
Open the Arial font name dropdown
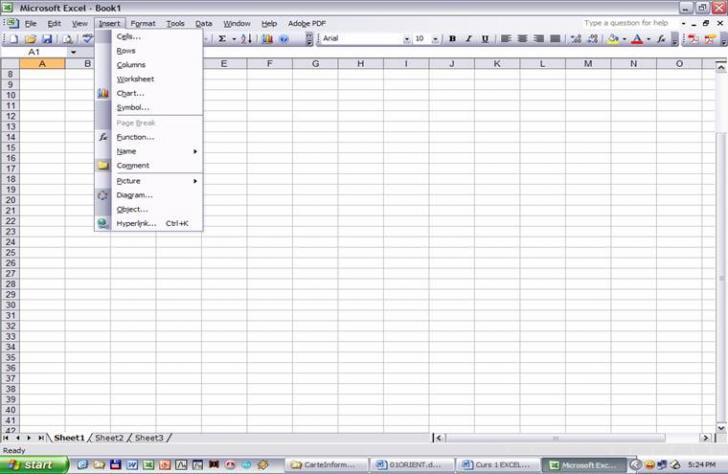click(x=407, y=39)
